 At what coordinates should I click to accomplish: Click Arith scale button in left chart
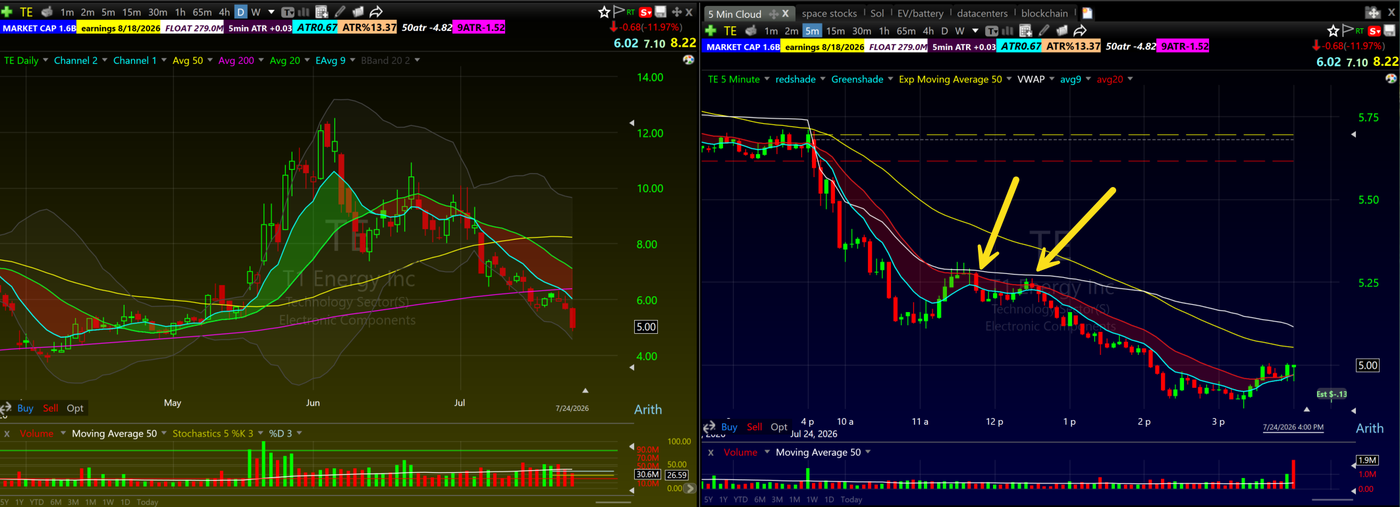648,409
